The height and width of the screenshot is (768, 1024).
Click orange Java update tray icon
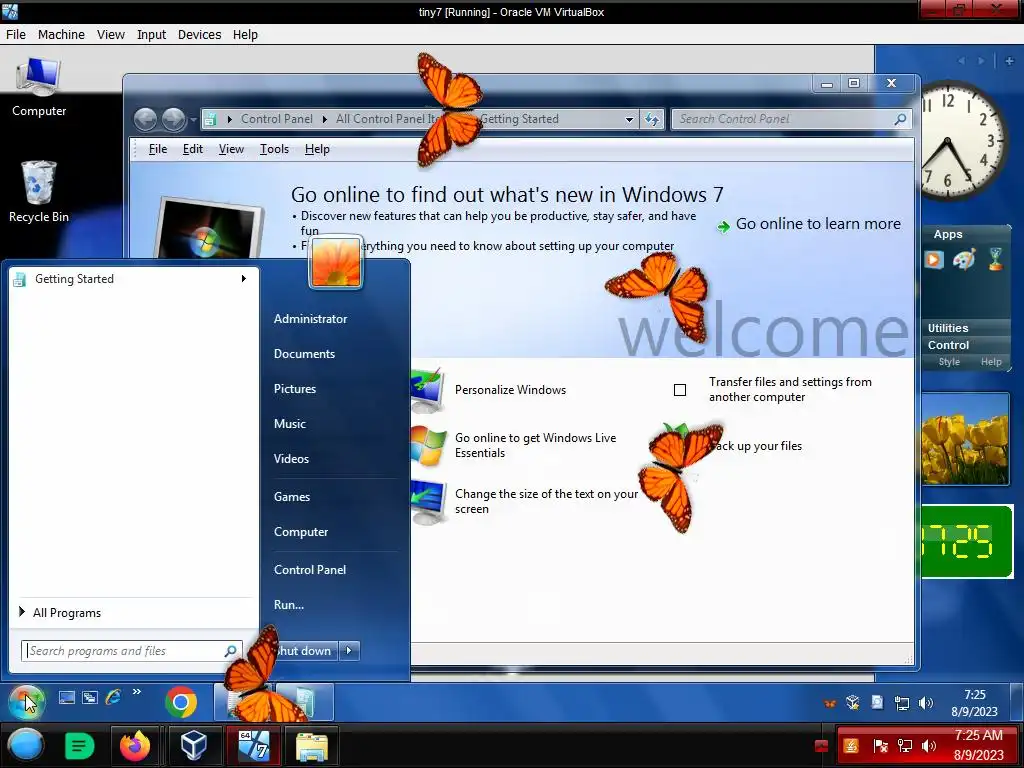click(x=851, y=746)
